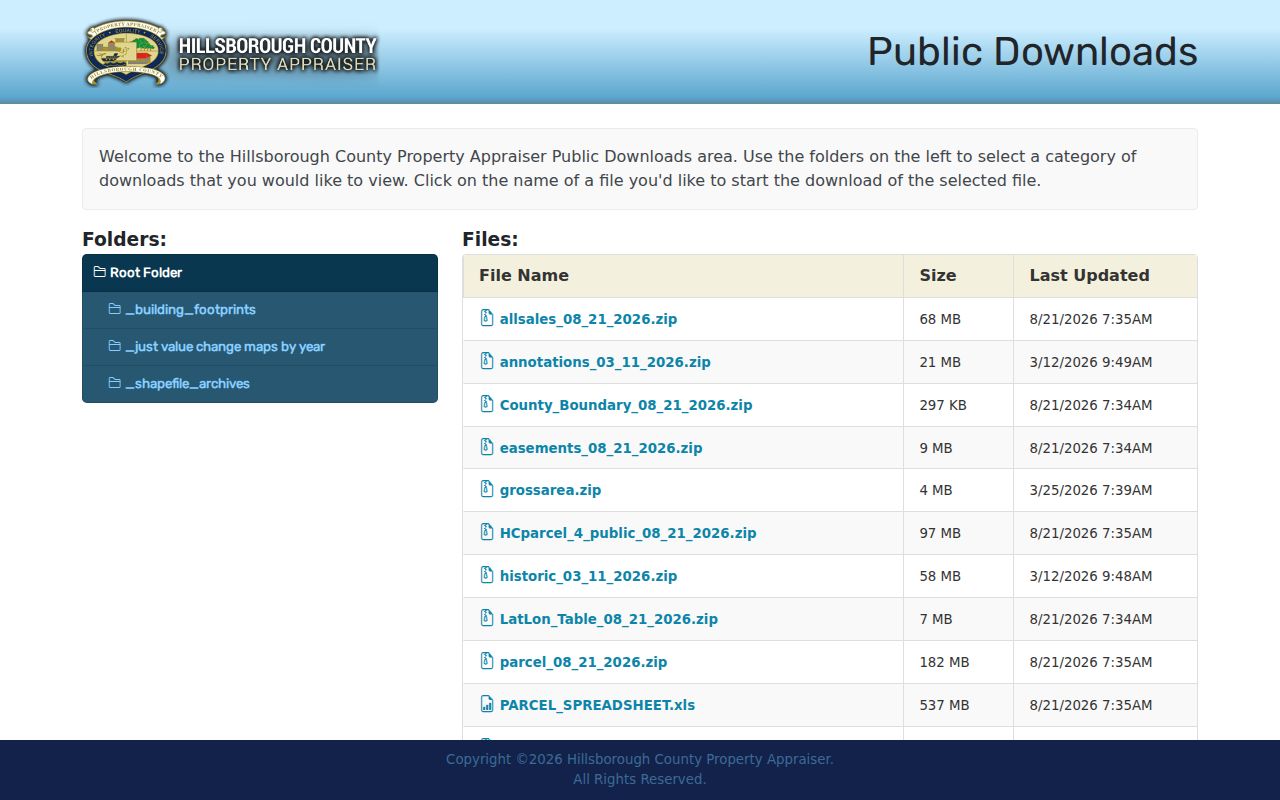Click the zip icon next to historic_03_11_2026.zip
This screenshot has width=1280, height=800.
(487, 575)
